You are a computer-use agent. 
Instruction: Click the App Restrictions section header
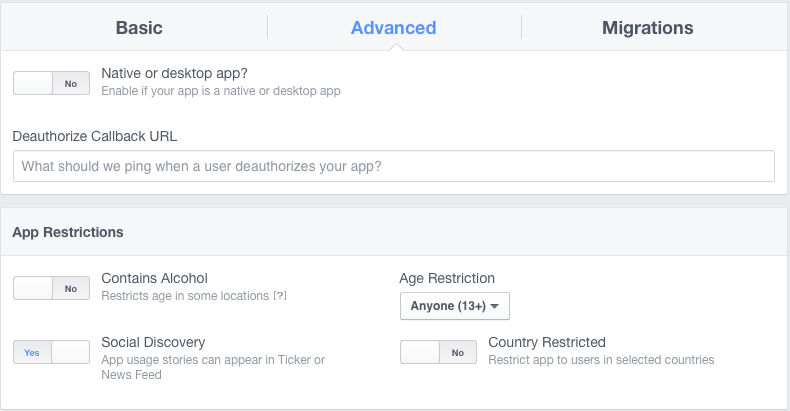[68, 232]
